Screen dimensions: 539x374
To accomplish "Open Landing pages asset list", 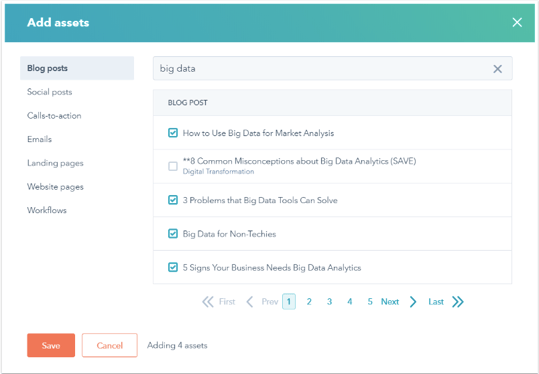I will click(55, 163).
